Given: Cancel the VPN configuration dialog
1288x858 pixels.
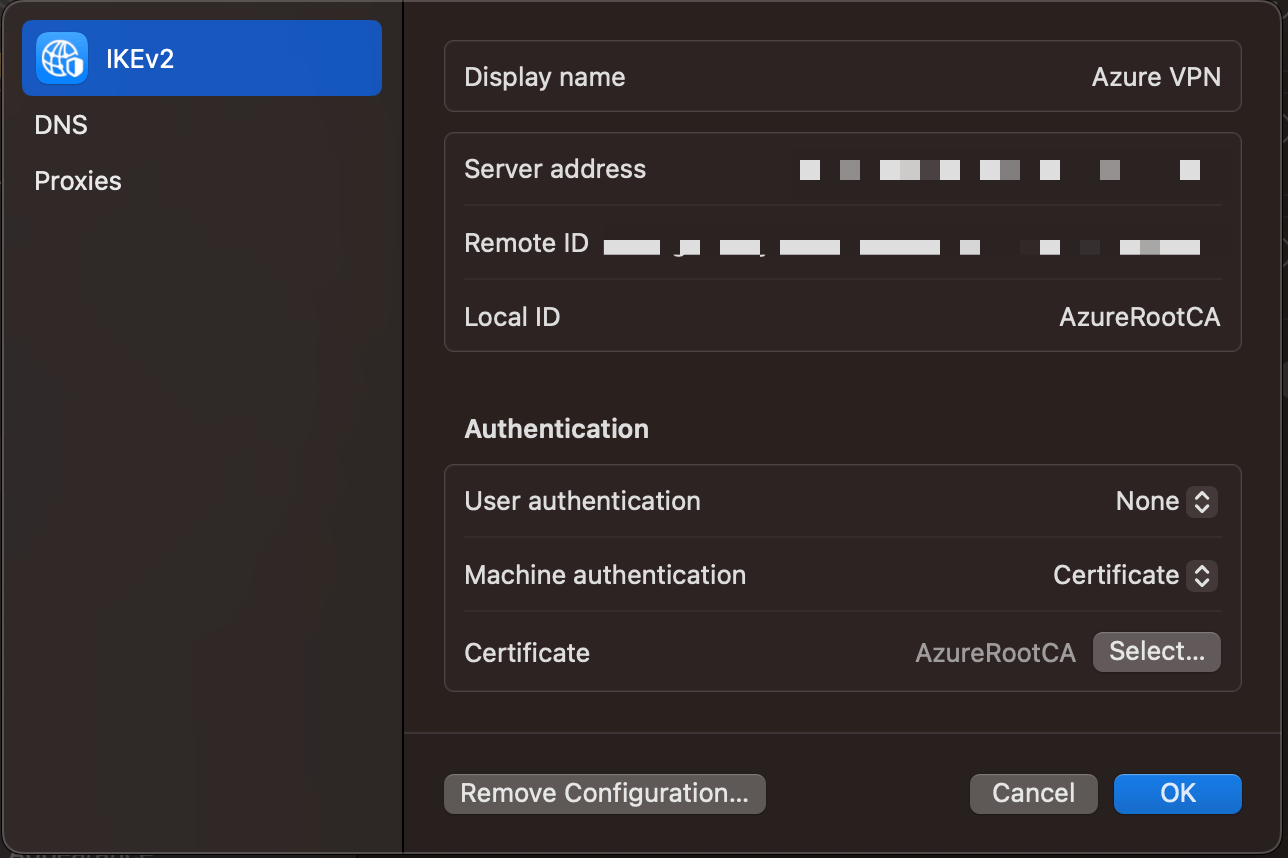Looking at the screenshot, I should [x=1034, y=794].
